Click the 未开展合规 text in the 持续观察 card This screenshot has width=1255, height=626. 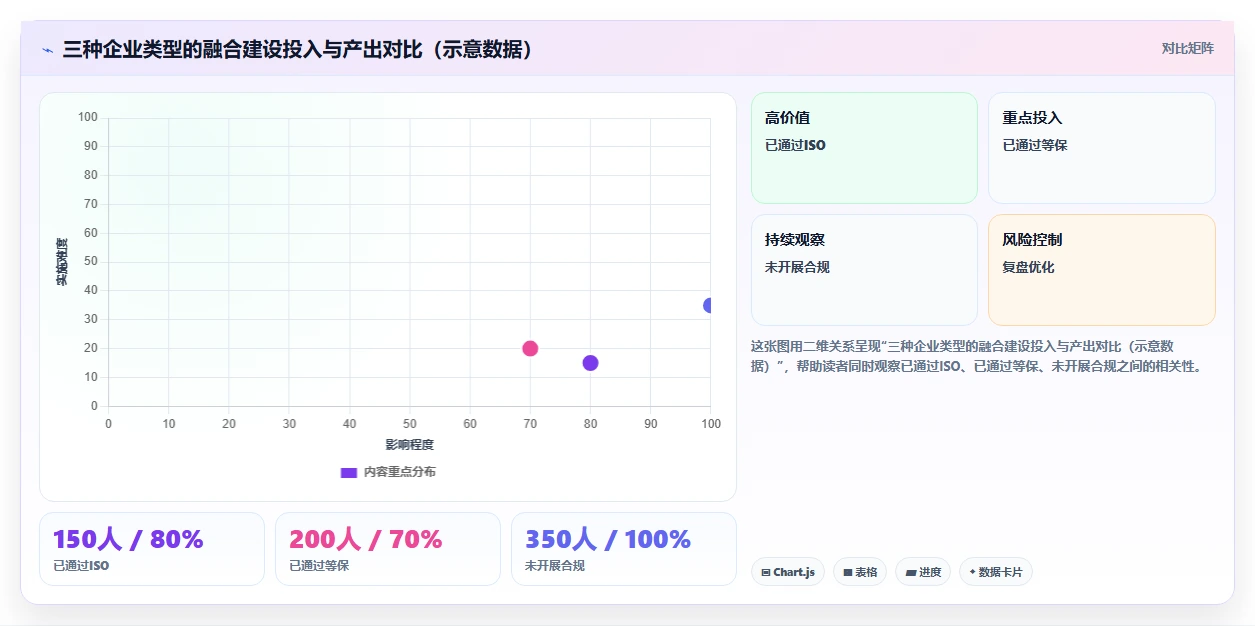coord(797,267)
